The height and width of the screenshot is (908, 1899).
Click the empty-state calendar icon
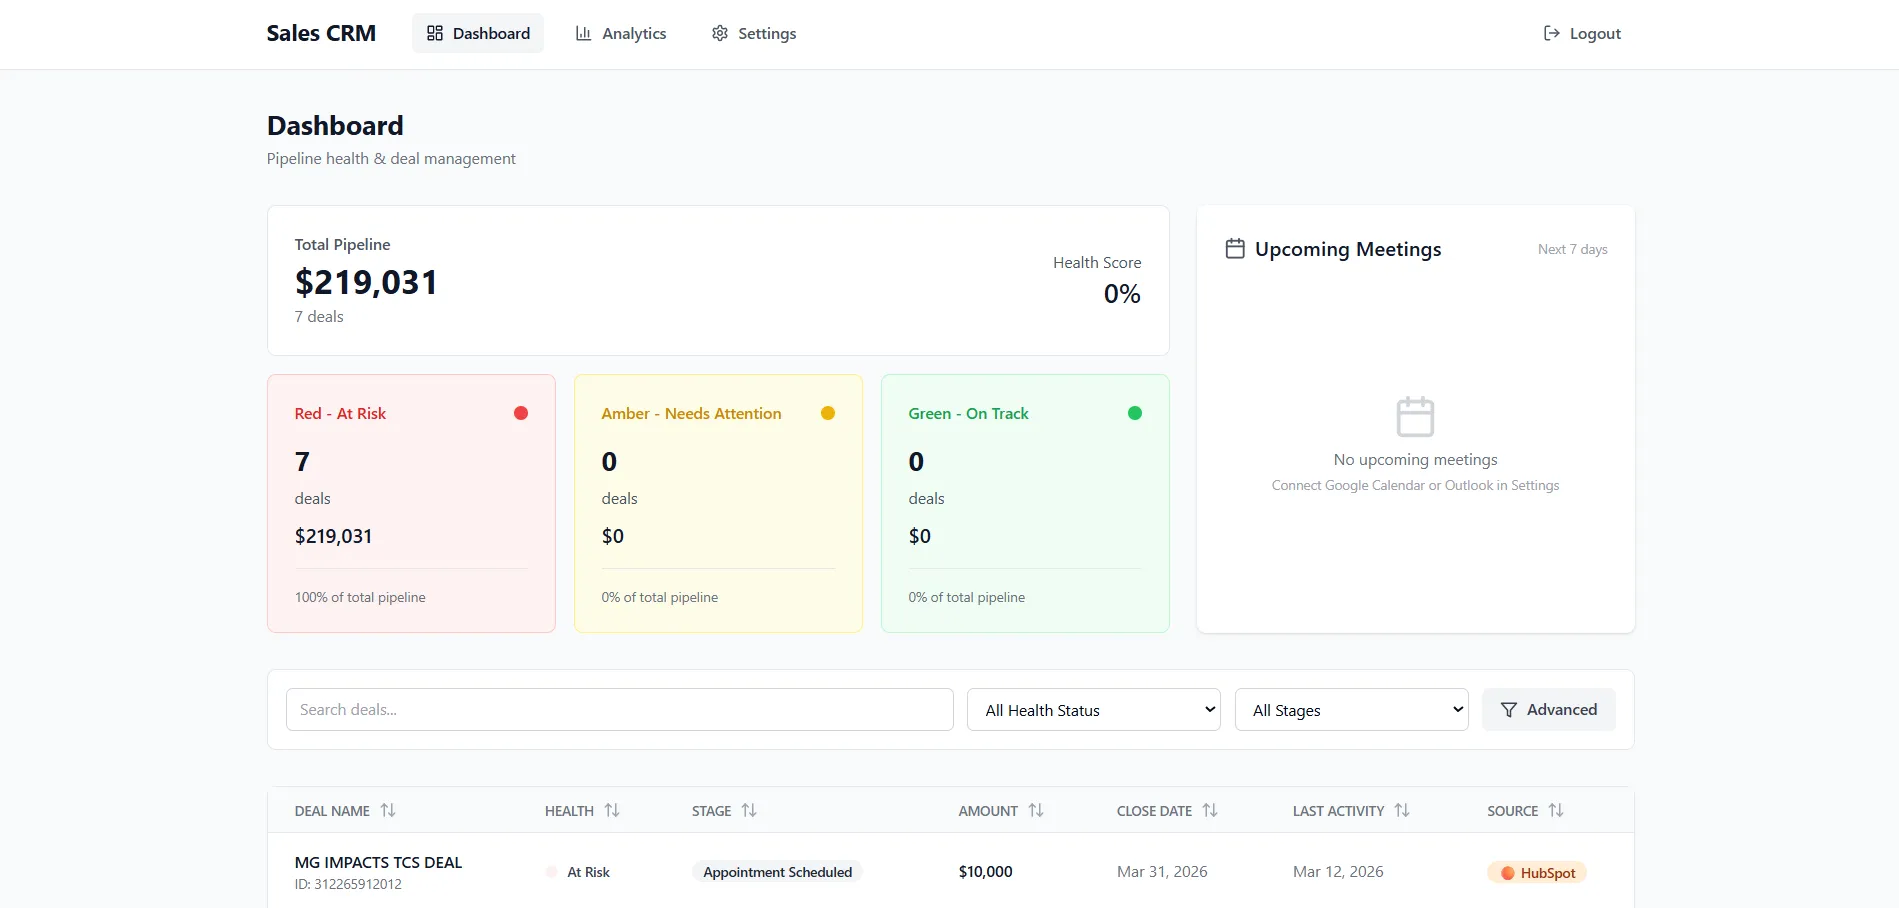[x=1415, y=416]
